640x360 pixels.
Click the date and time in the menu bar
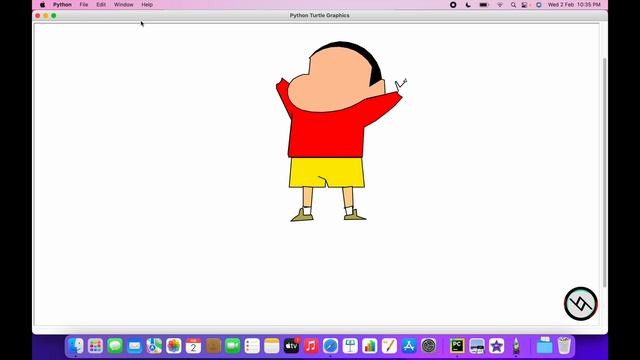574,5
